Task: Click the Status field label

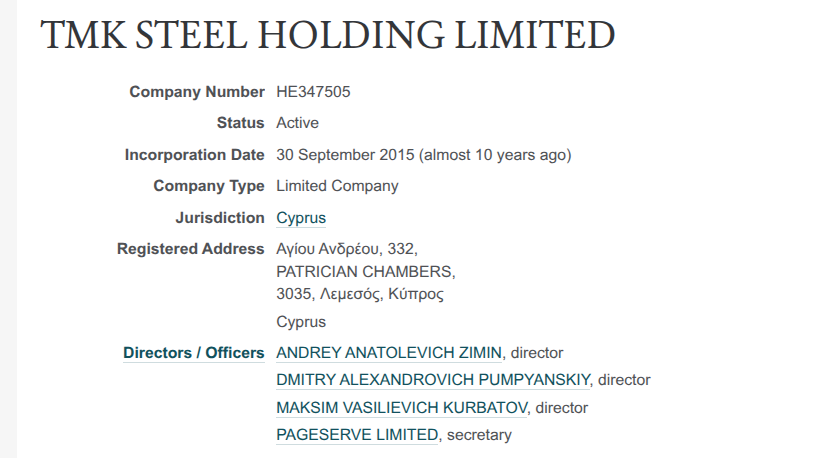Action: tap(240, 123)
